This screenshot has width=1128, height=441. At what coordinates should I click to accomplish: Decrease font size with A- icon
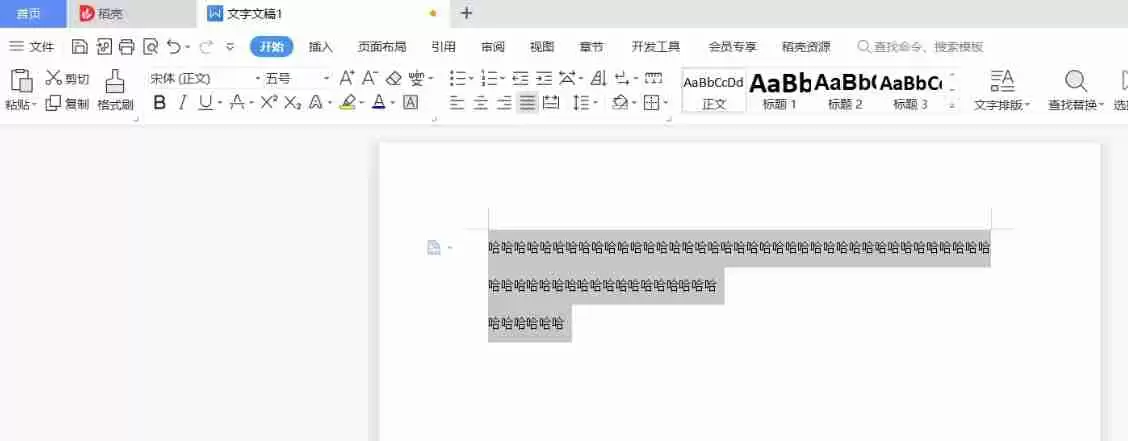pyautogui.click(x=370, y=78)
